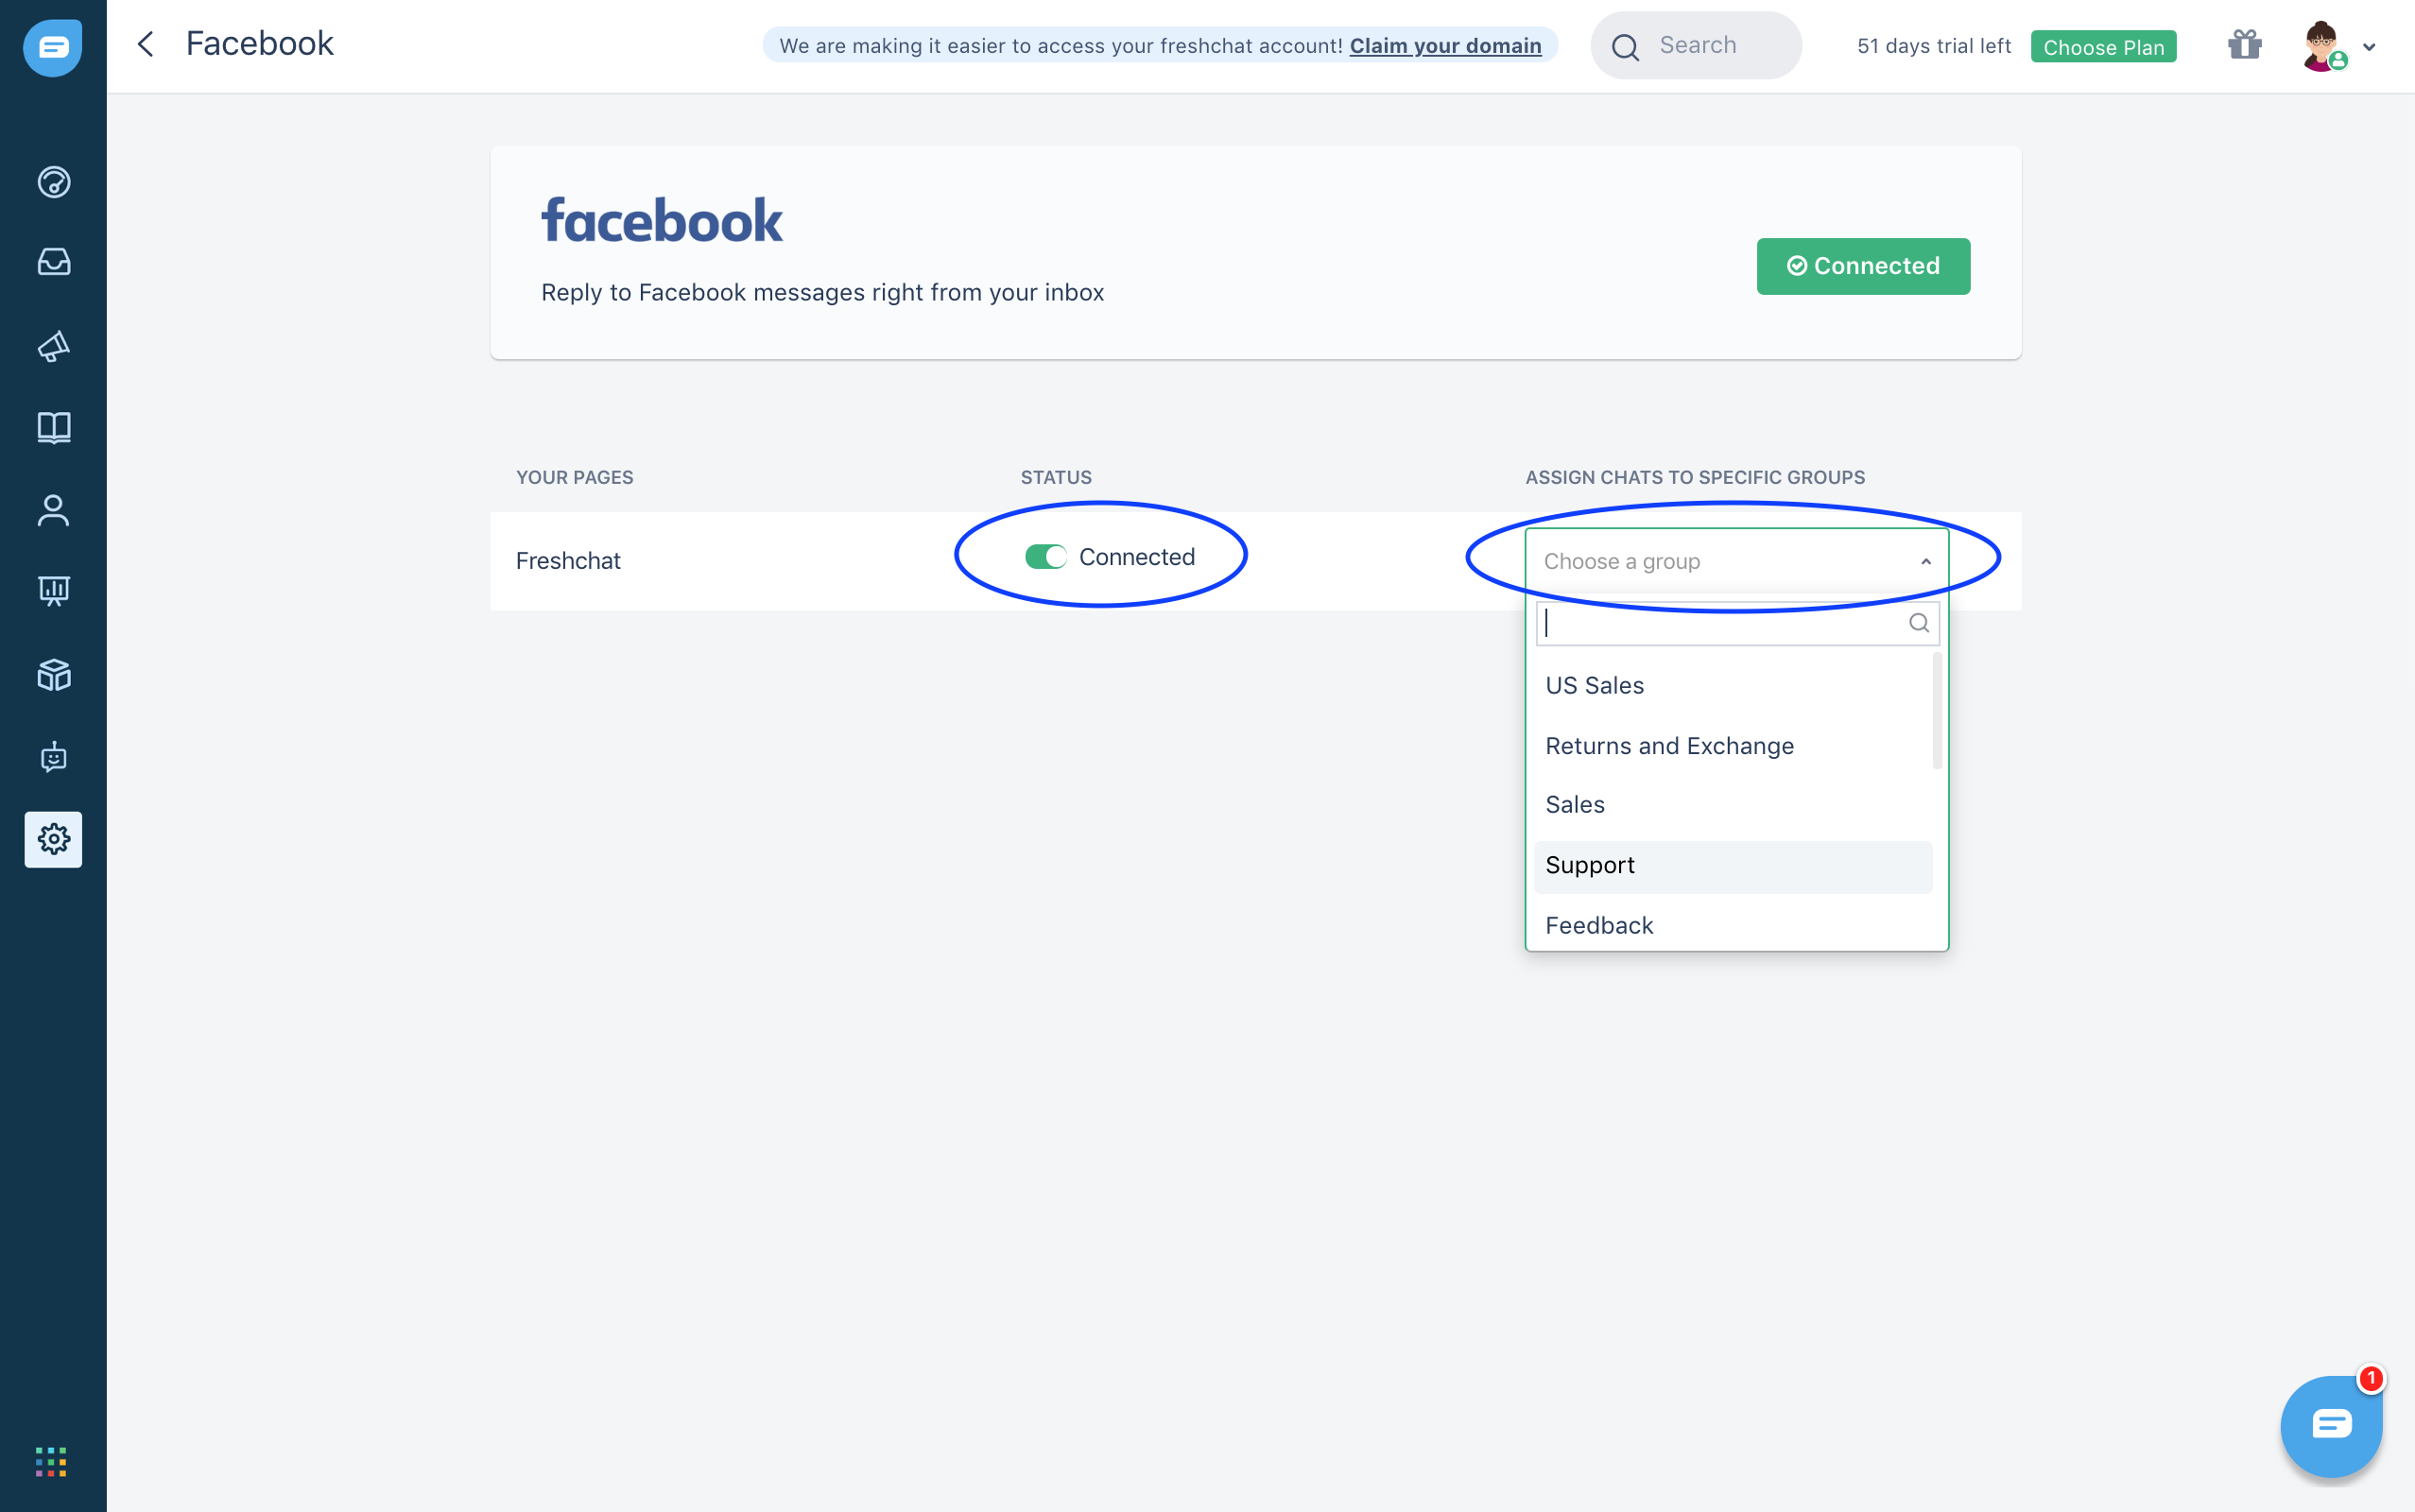Open the bot icon in sidebar
Image resolution: width=2415 pixels, height=1512 pixels.
pos(54,757)
